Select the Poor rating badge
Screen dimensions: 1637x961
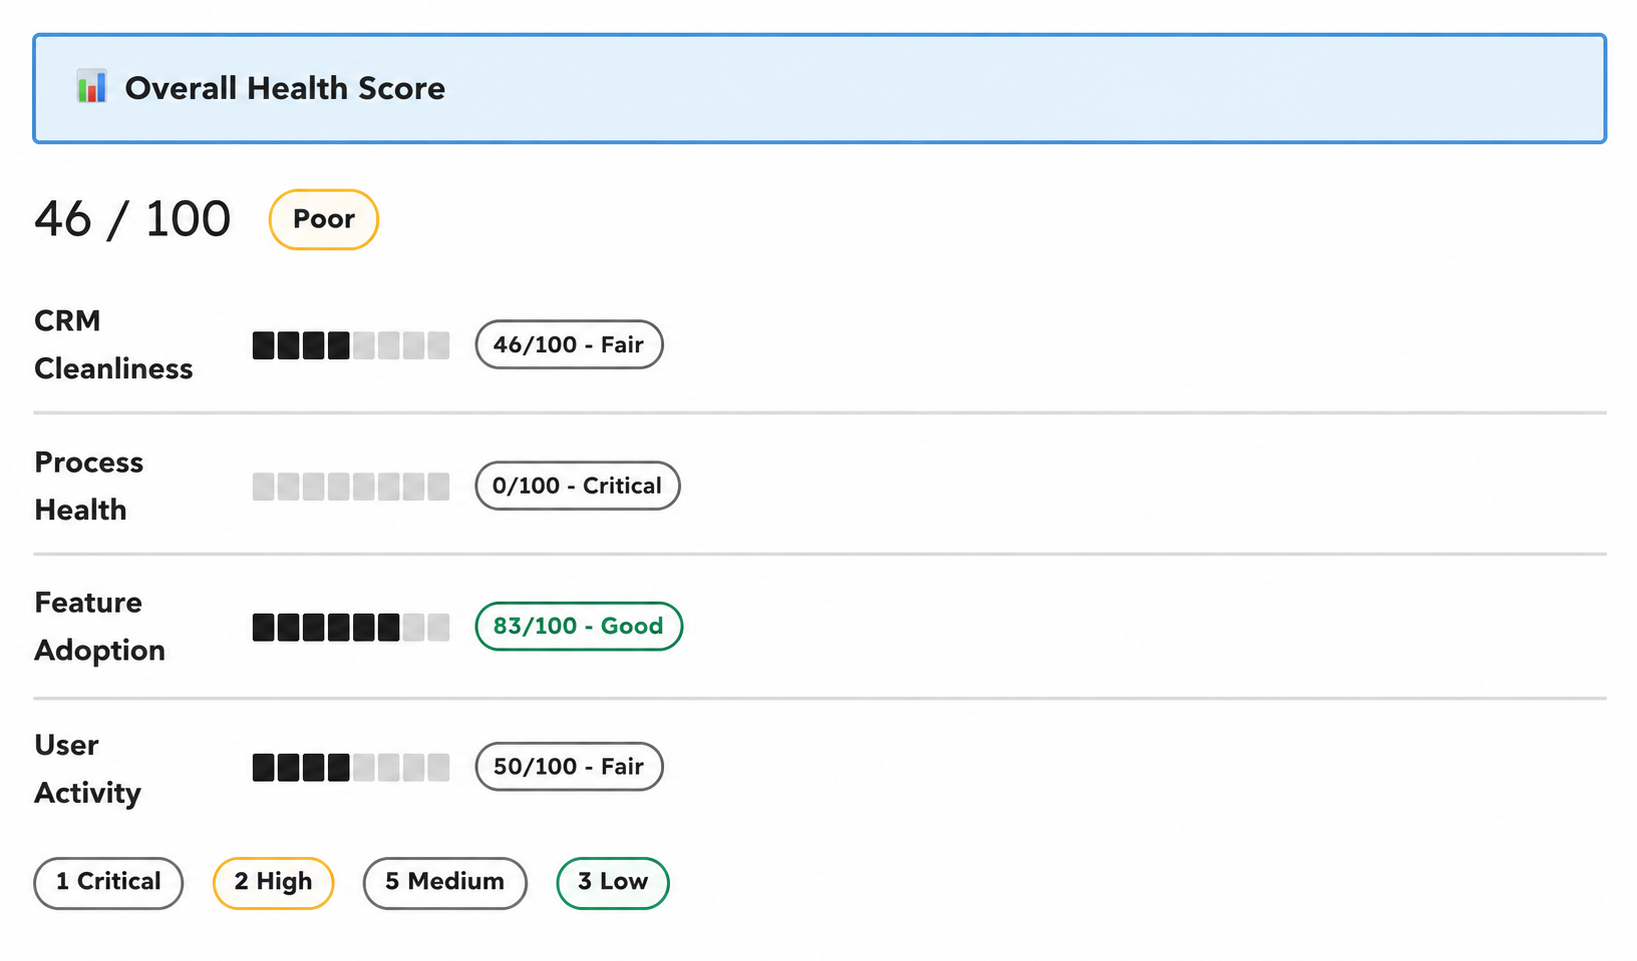pos(323,219)
